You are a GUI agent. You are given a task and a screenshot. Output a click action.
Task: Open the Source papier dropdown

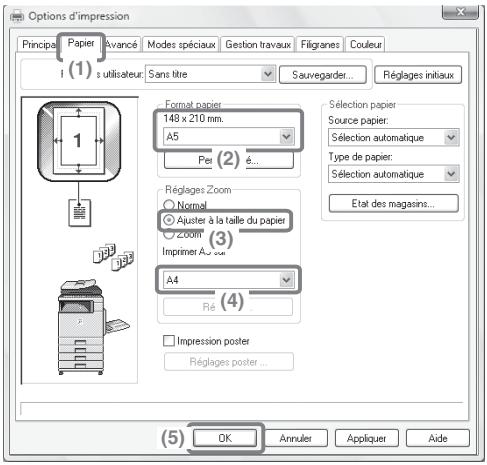point(394,137)
